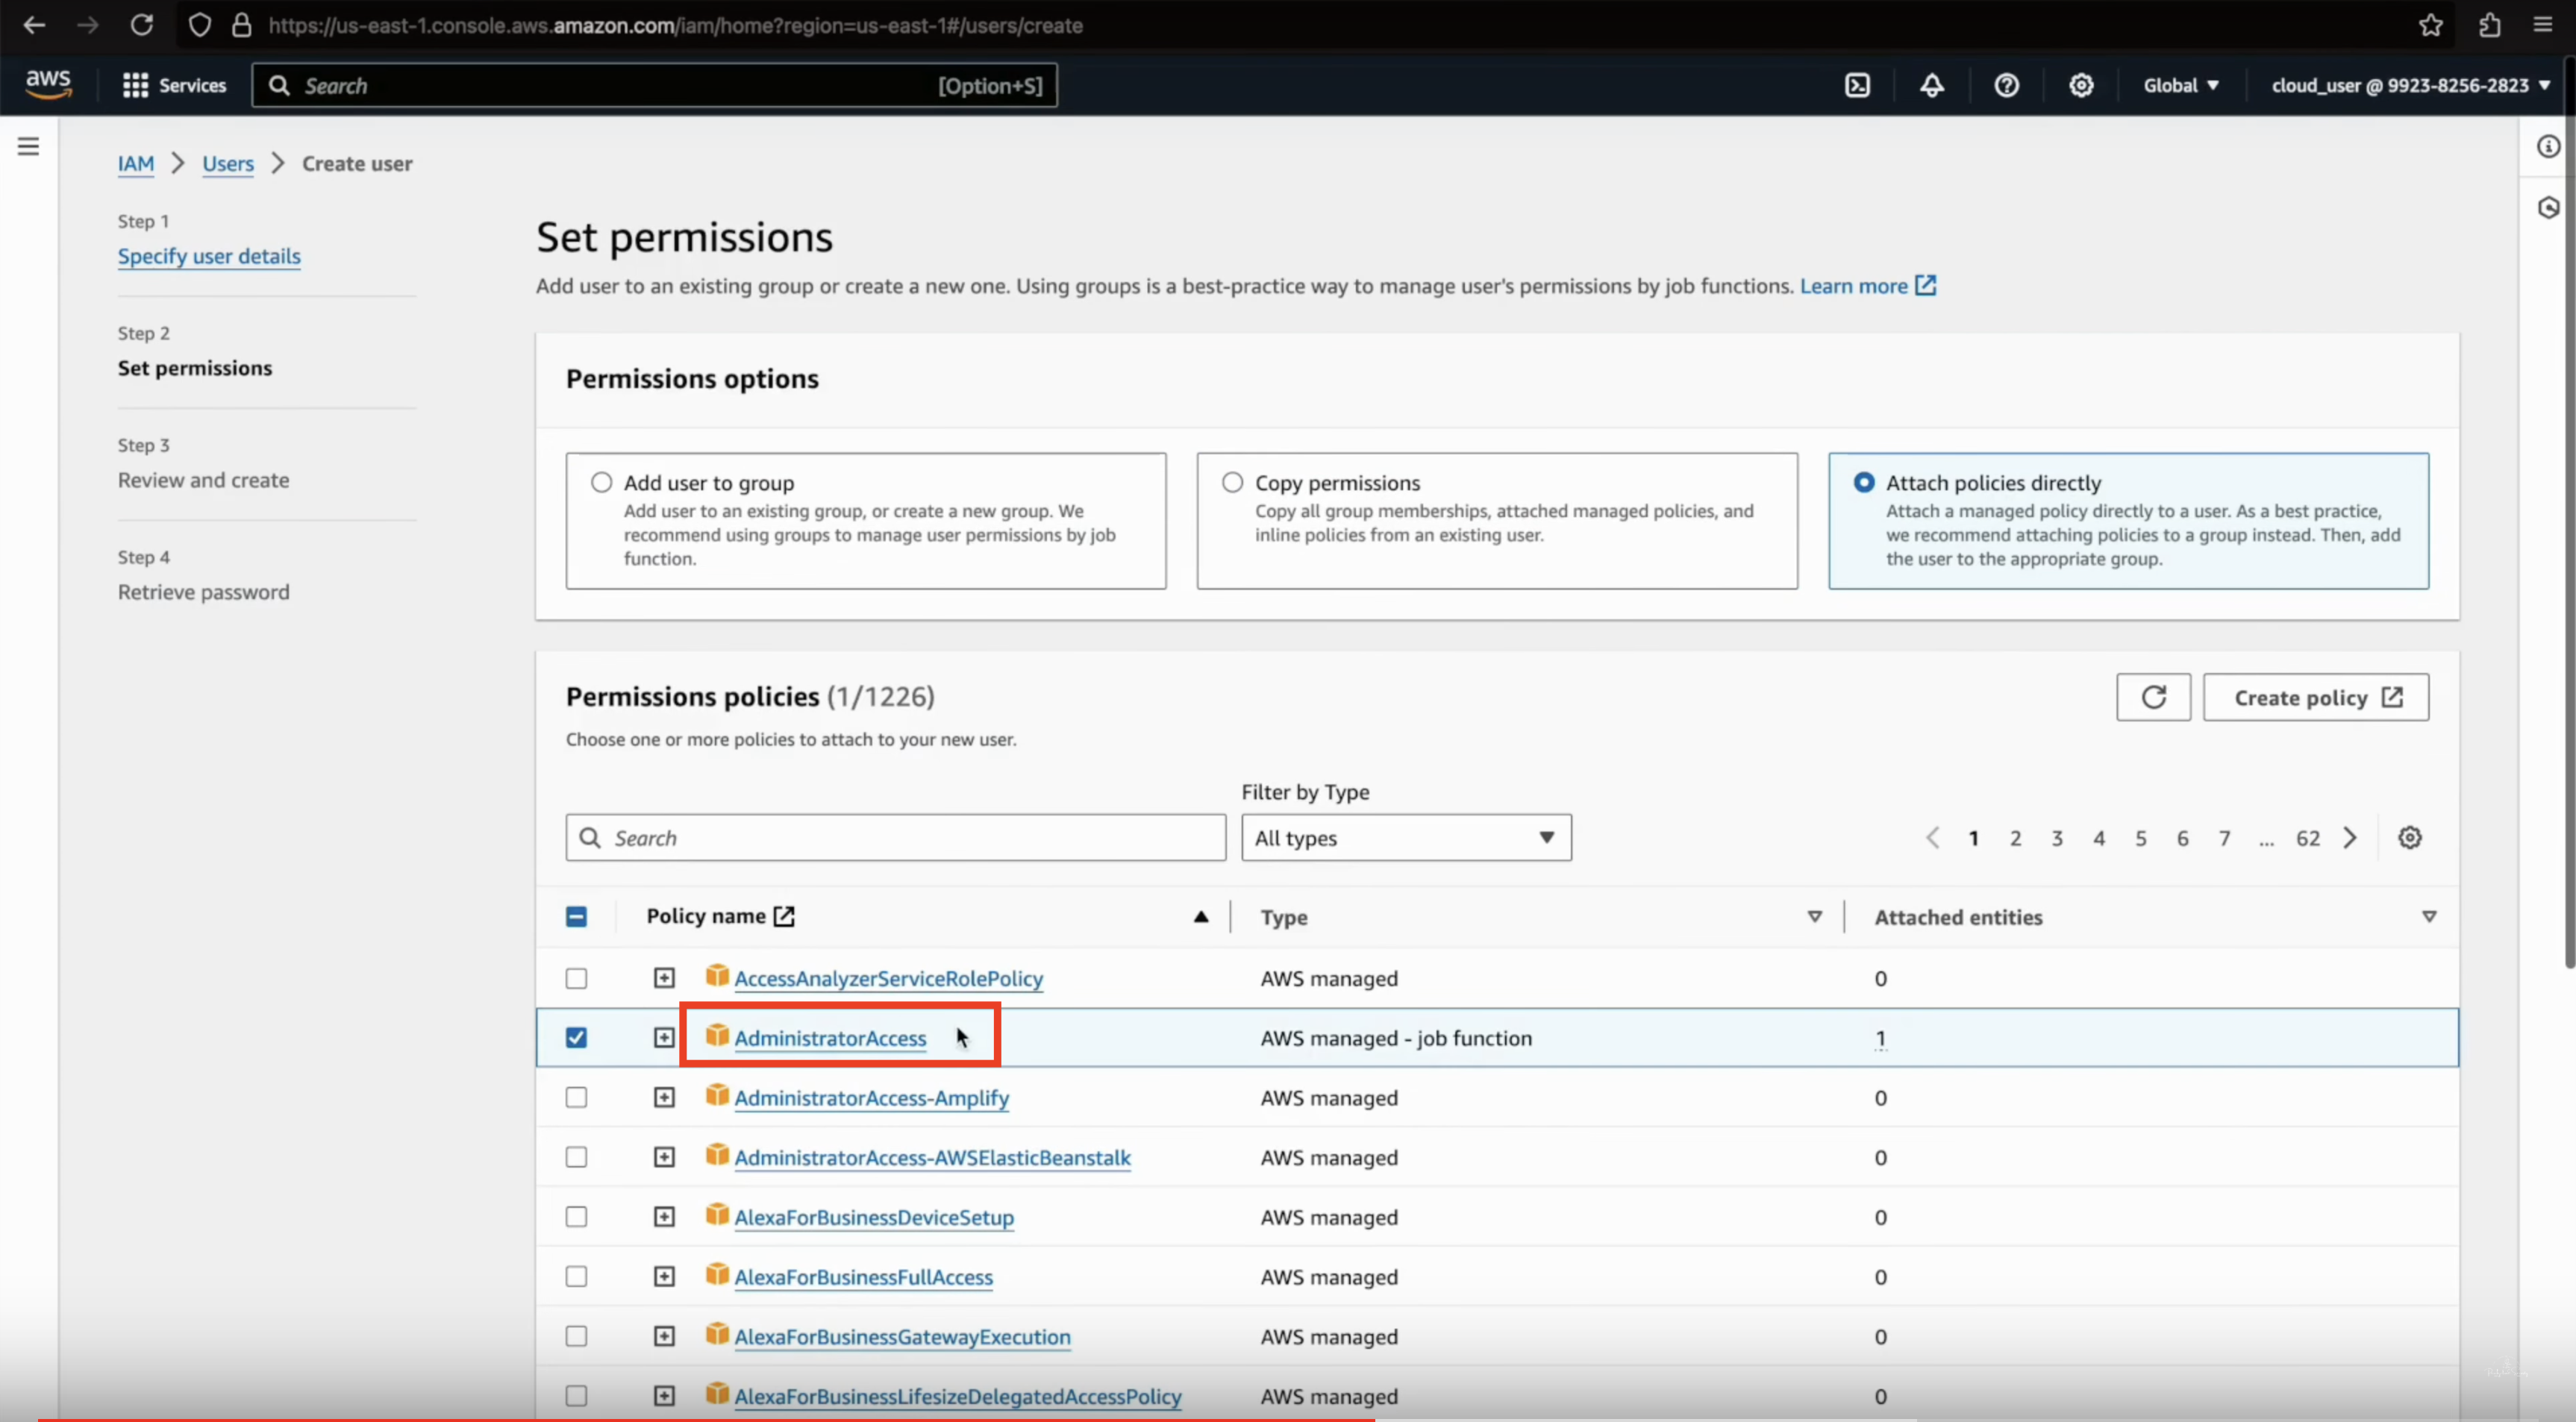The image size is (2576, 1422).
Task: Refresh the permissions policies list
Action: (x=2153, y=697)
